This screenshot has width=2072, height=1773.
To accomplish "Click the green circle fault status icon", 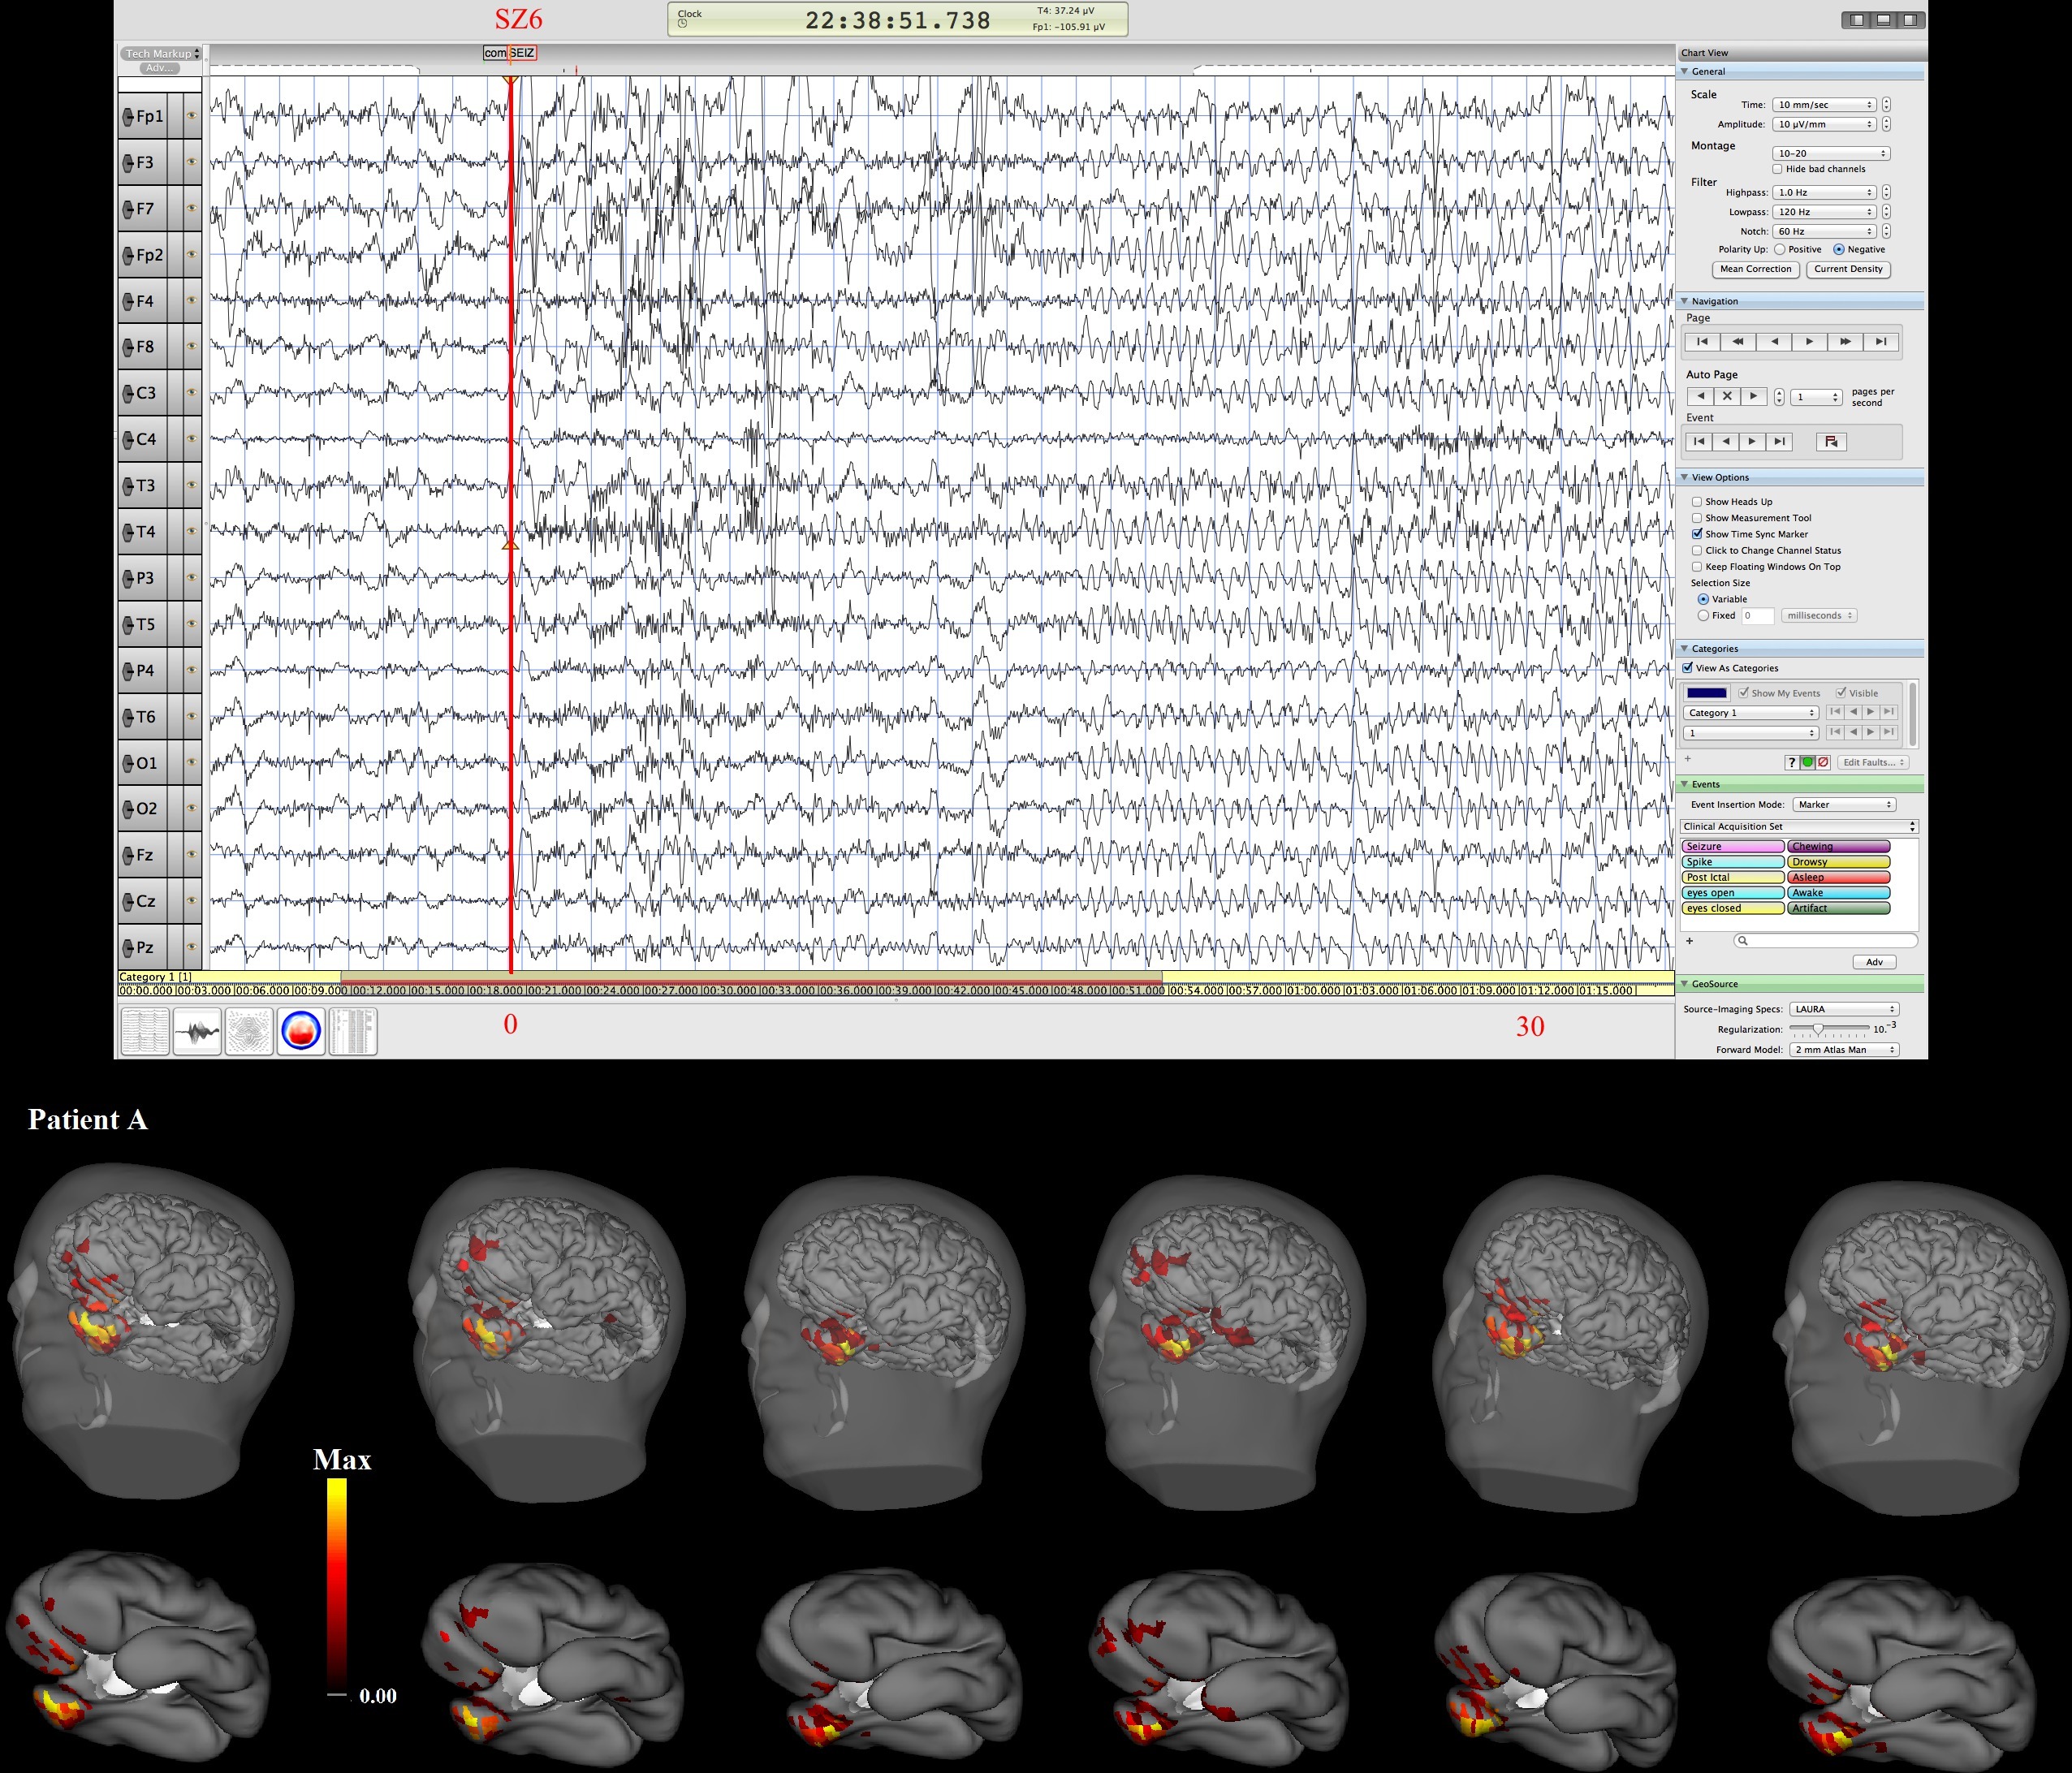I will coord(1807,762).
